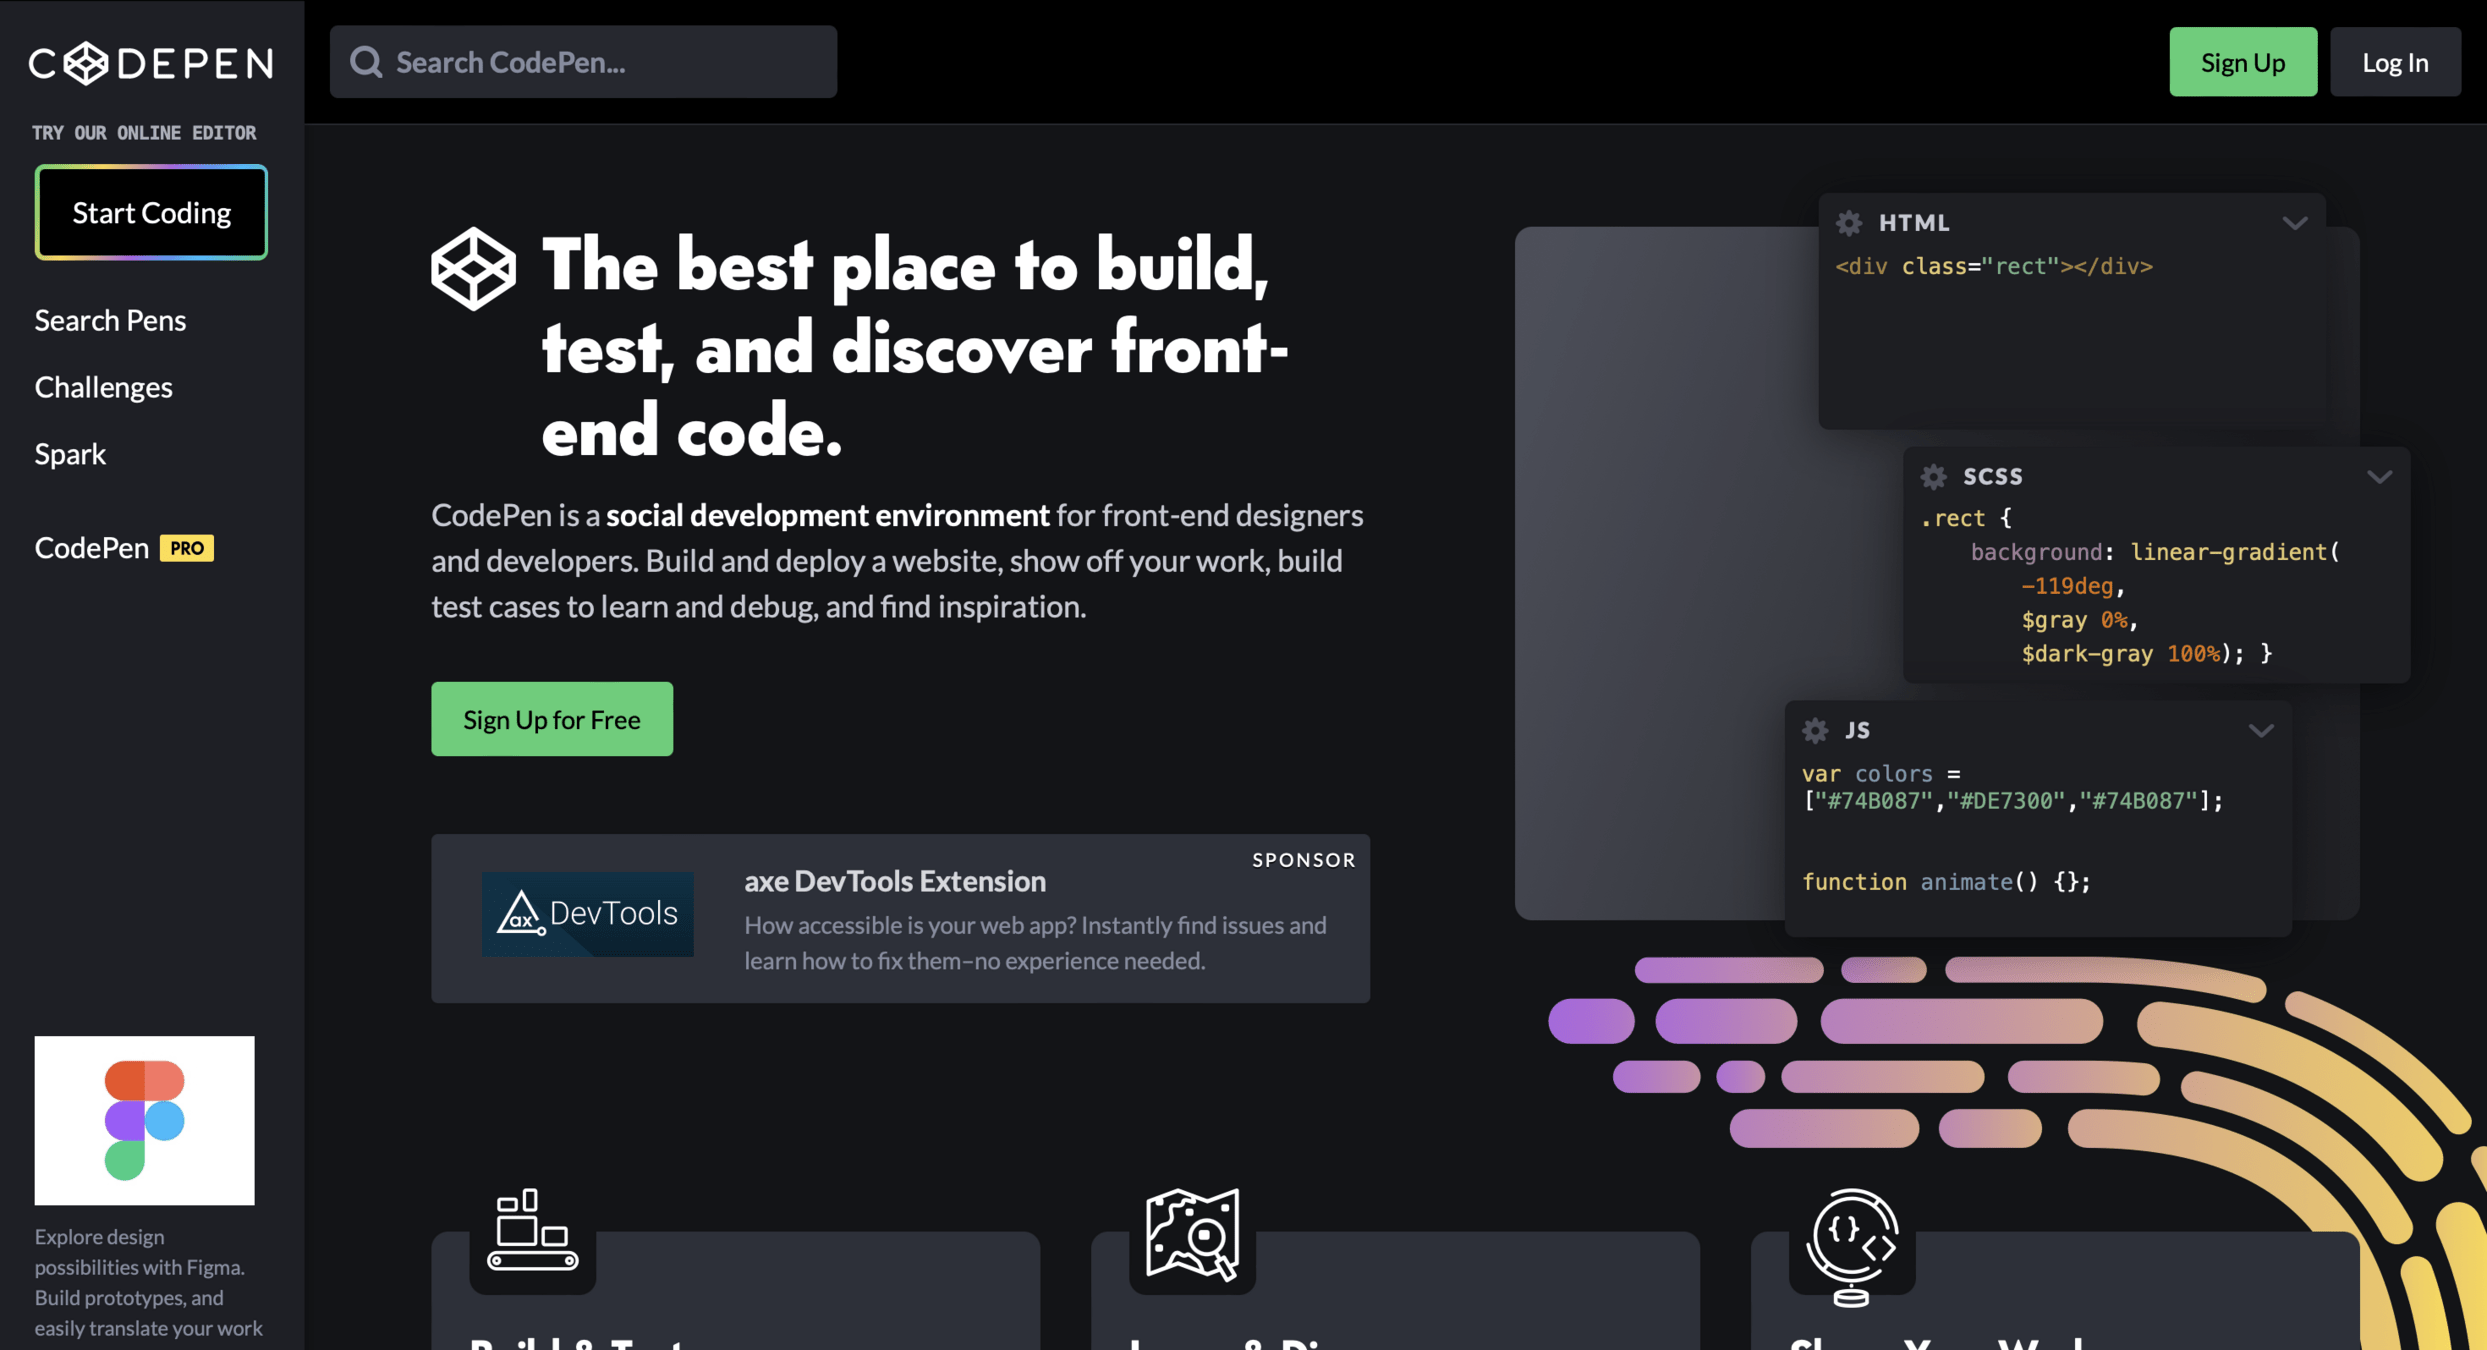The image size is (2487, 1350).
Task: Open CodePen PRO link
Action: 124,548
